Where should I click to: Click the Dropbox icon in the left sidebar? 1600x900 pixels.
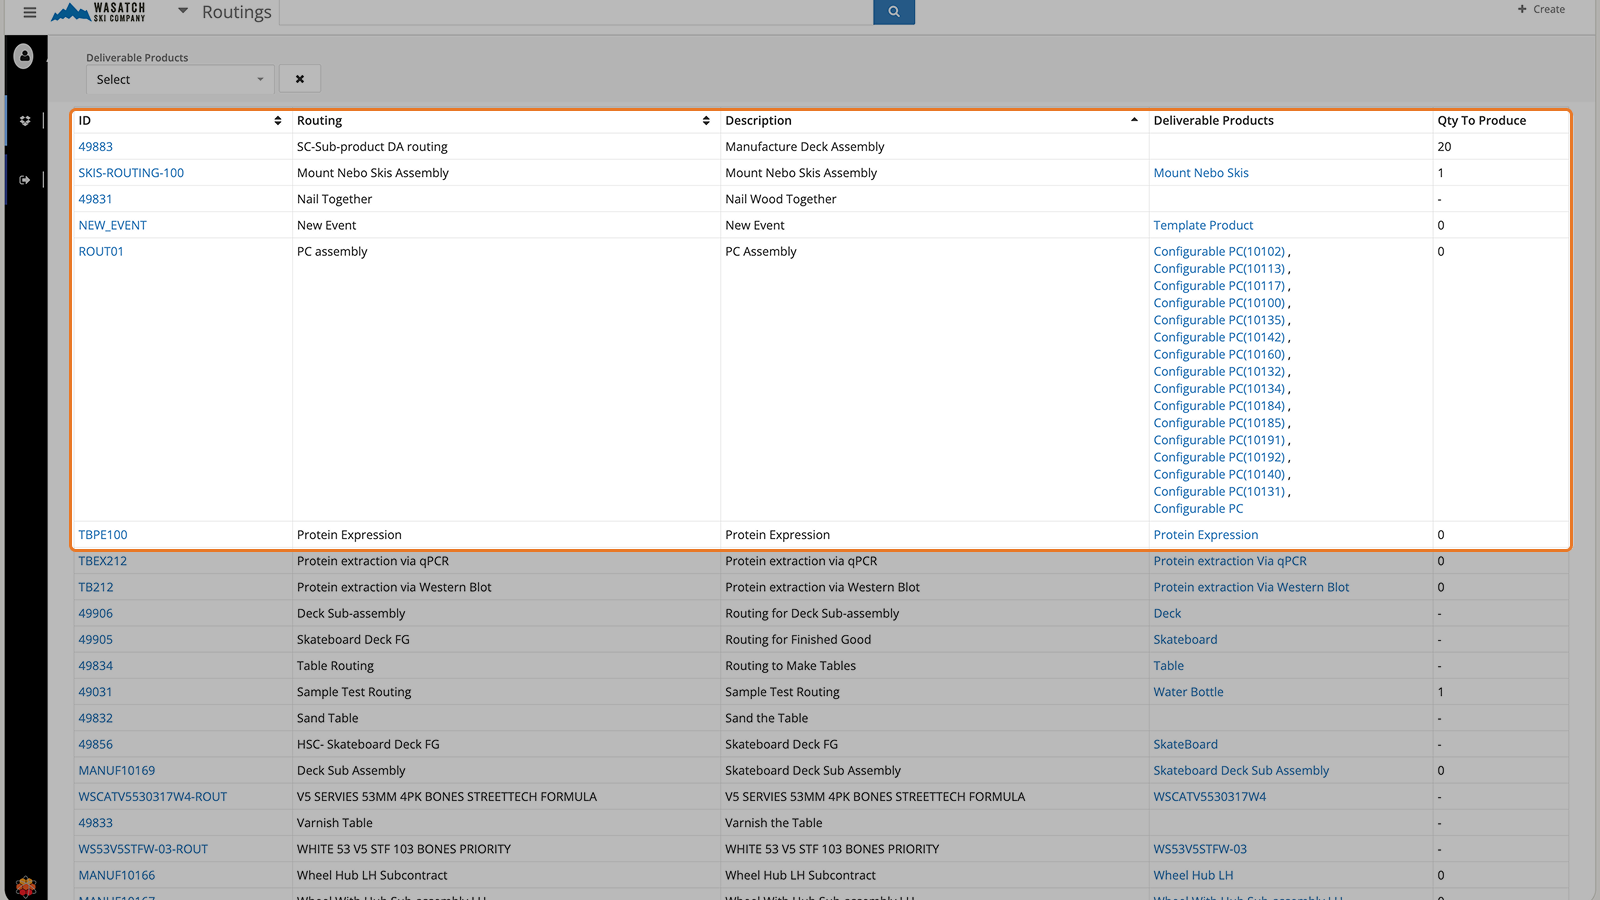tap(24, 119)
